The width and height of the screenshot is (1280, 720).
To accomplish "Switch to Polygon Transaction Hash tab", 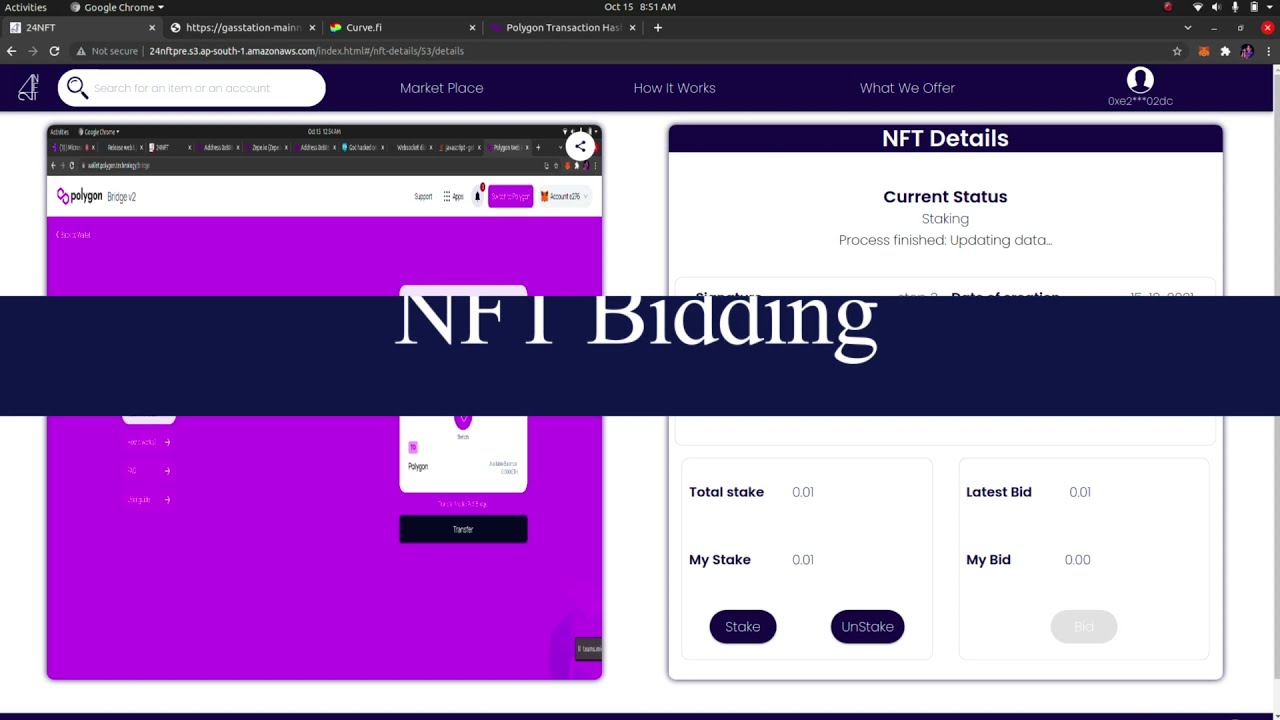I will (562, 28).
